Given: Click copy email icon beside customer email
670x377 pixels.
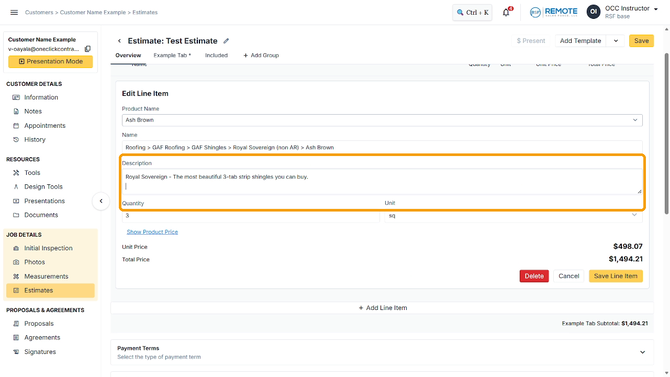Looking at the screenshot, I should (x=88, y=49).
